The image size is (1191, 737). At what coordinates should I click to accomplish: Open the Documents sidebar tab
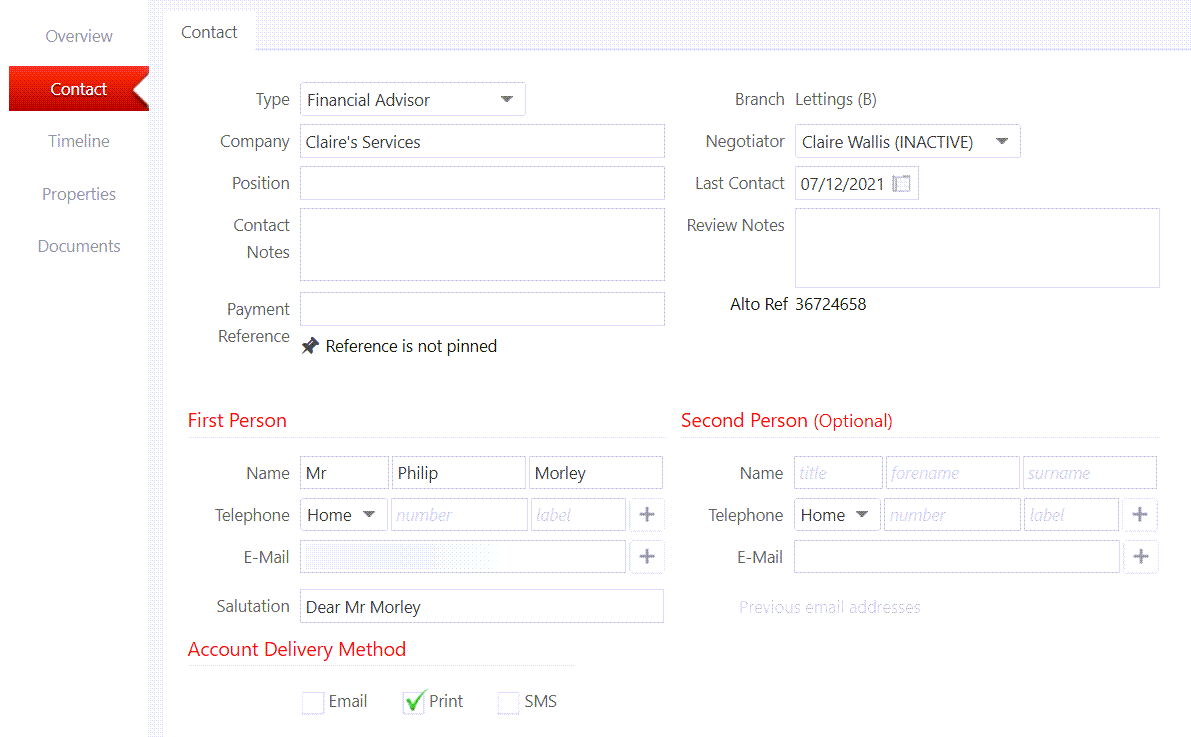pos(79,246)
